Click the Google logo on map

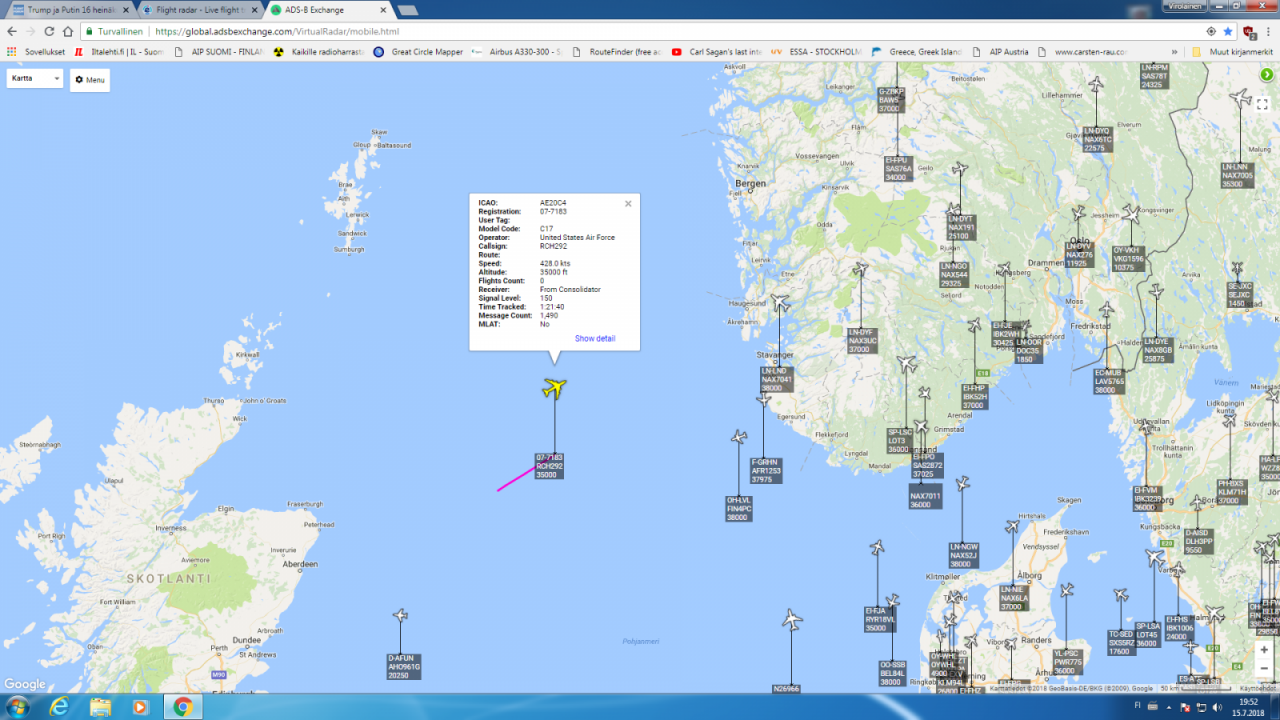(25, 684)
